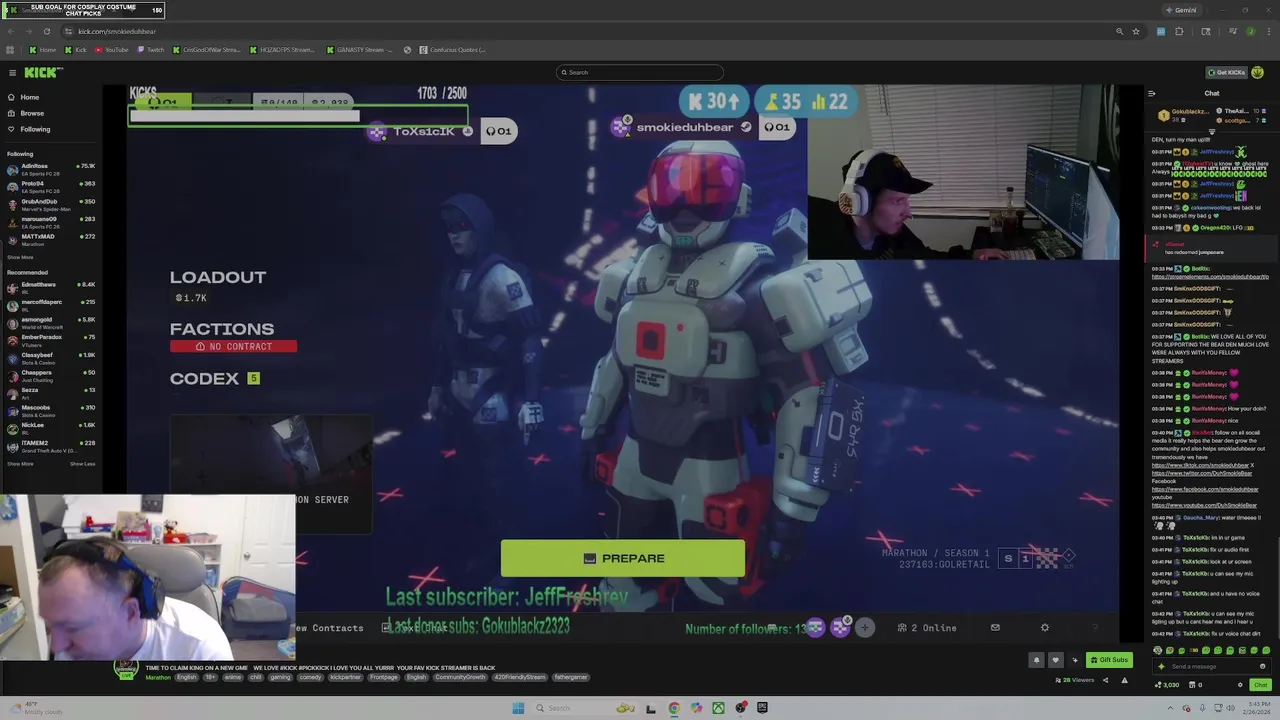The height and width of the screenshot is (720, 1280).
Task: Open YouTube bookmark
Action: tap(112, 49)
